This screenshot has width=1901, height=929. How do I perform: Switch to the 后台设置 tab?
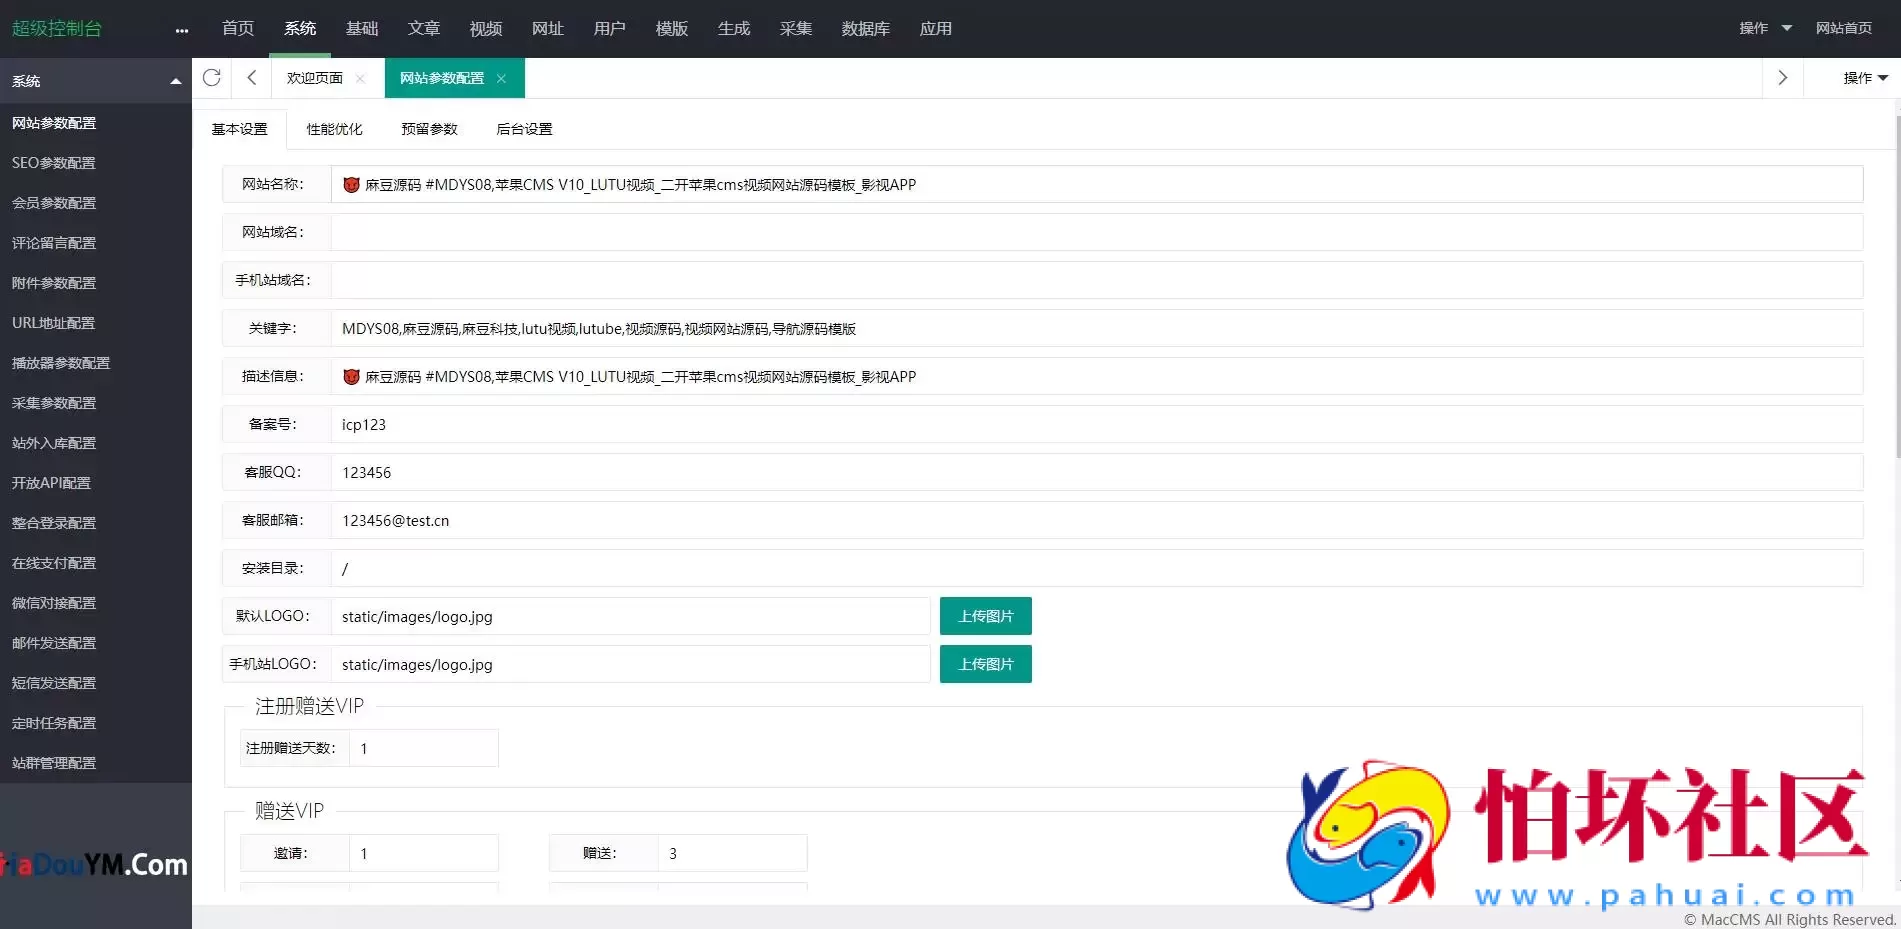coord(523,129)
